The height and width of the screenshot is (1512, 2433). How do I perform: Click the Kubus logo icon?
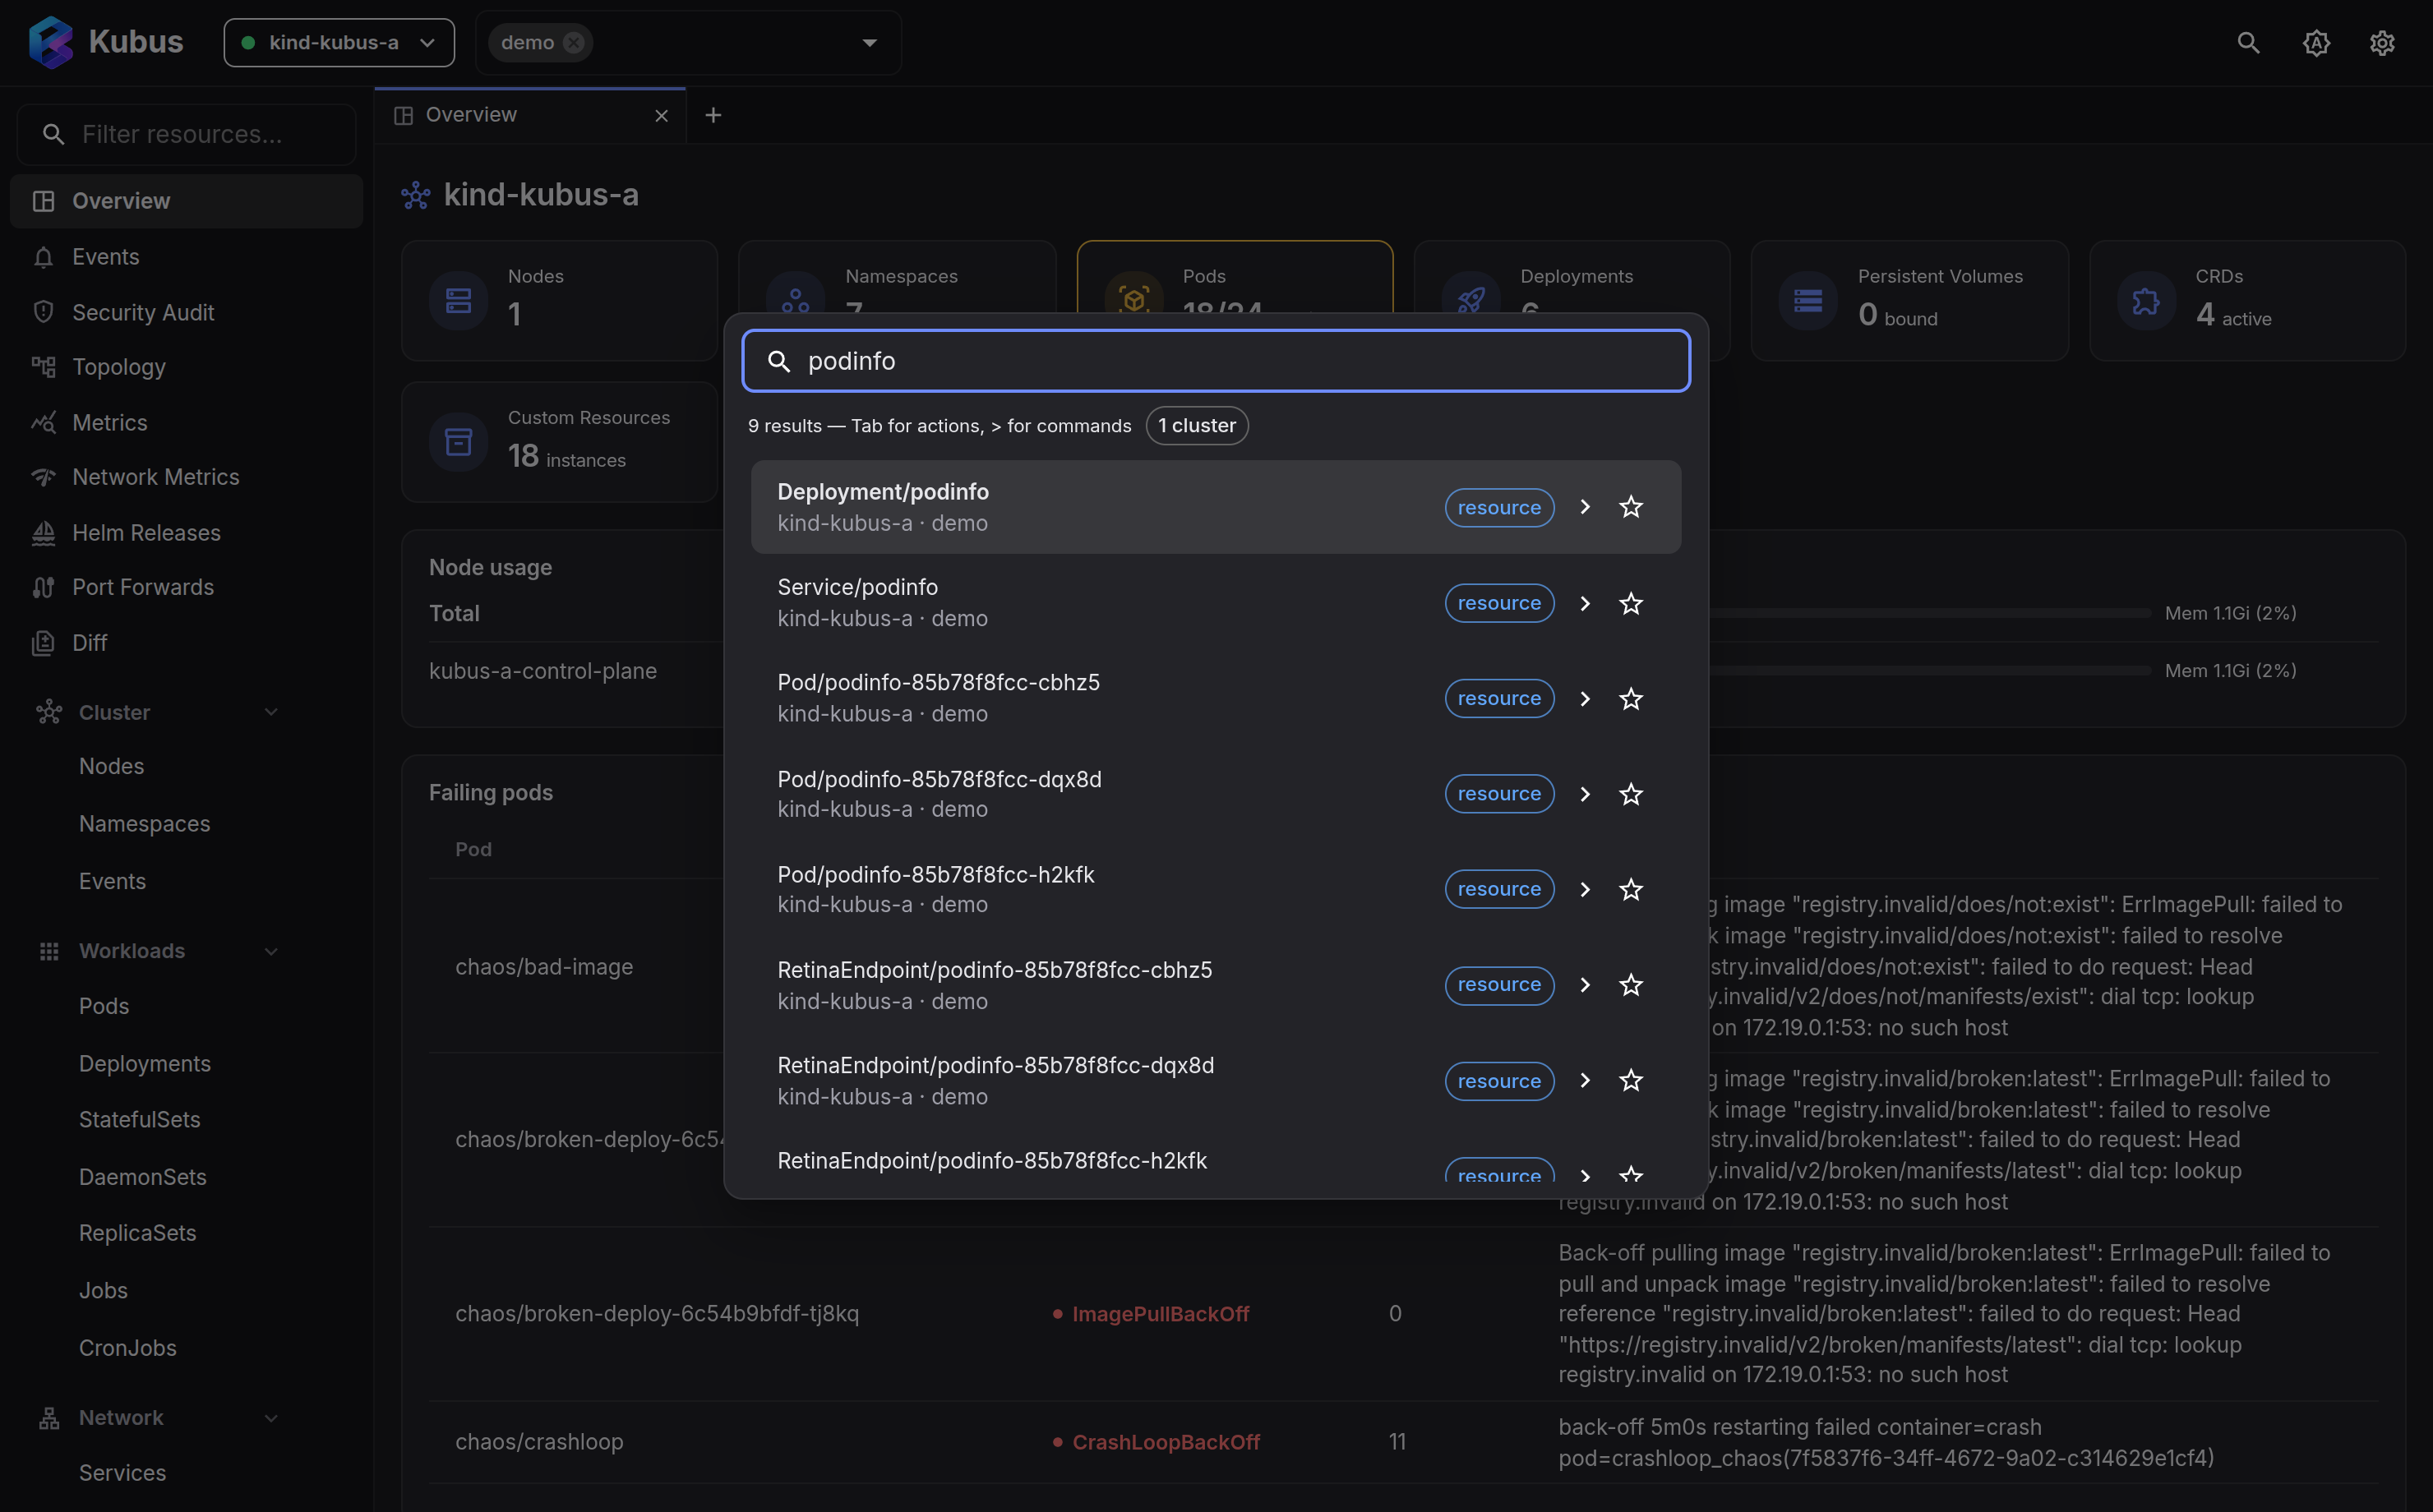point(51,42)
